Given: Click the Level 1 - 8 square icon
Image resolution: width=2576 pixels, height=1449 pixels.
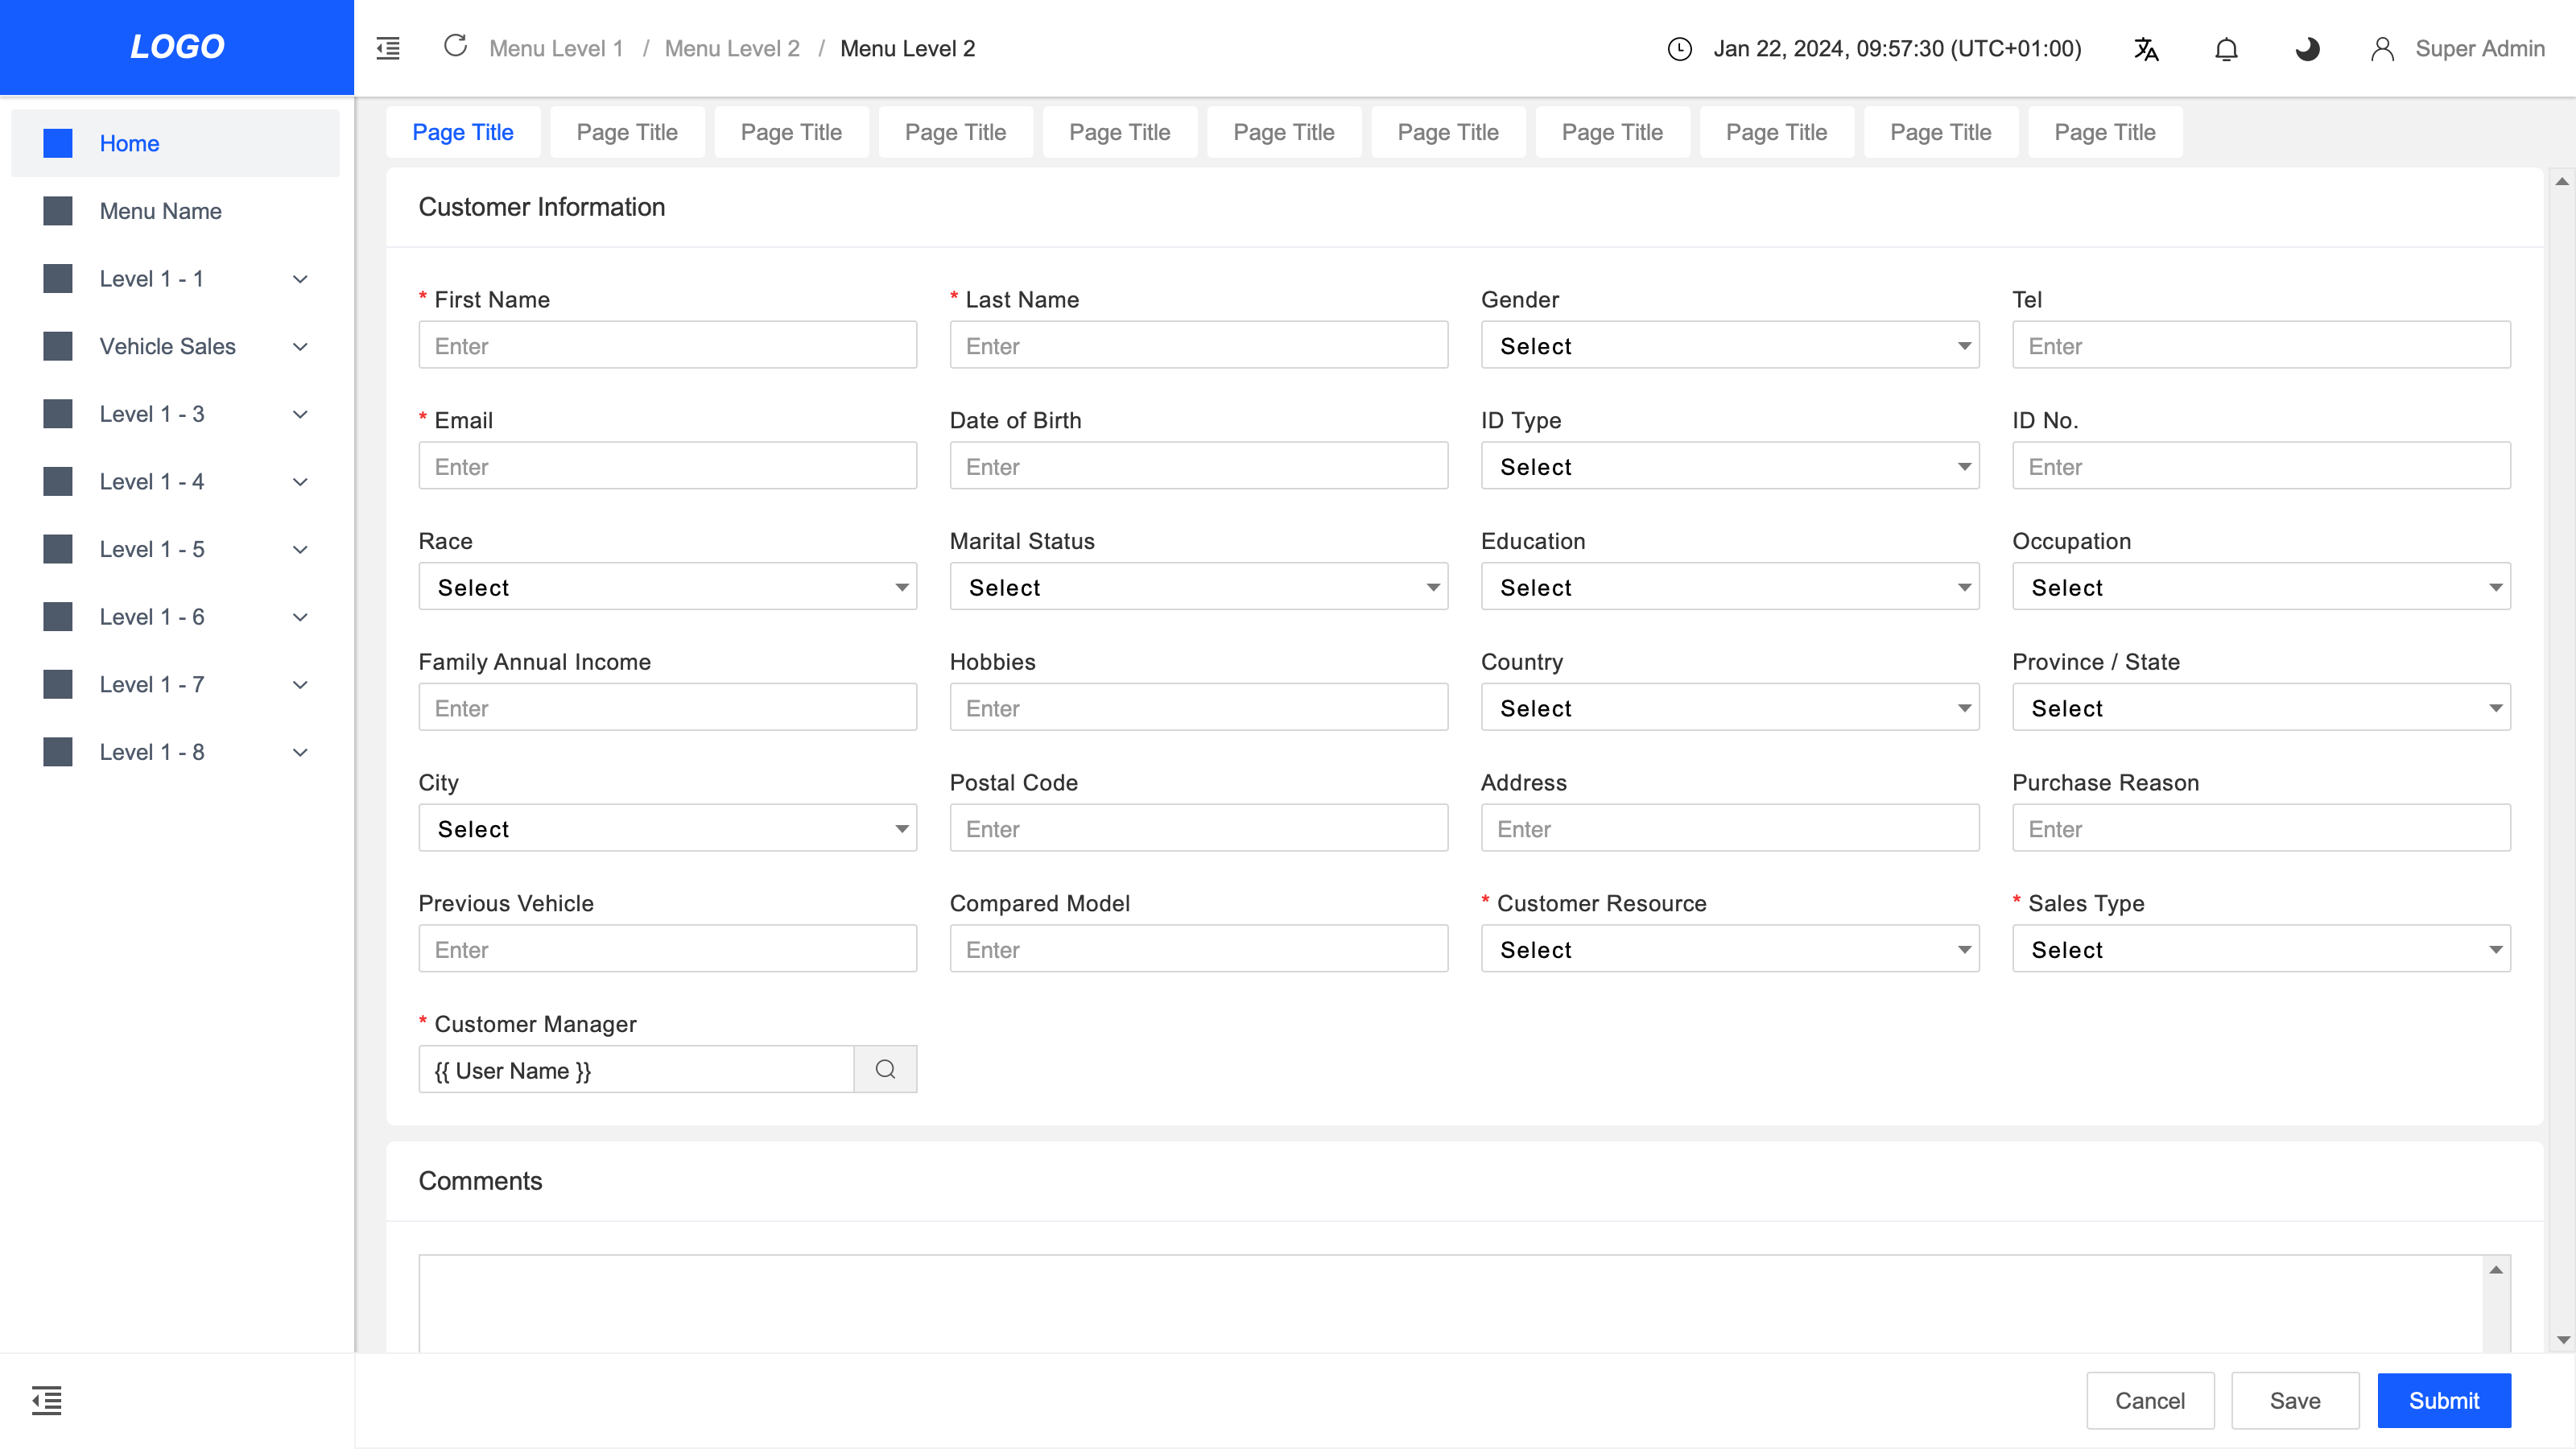Looking at the screenshot, I should click(58, 752).
